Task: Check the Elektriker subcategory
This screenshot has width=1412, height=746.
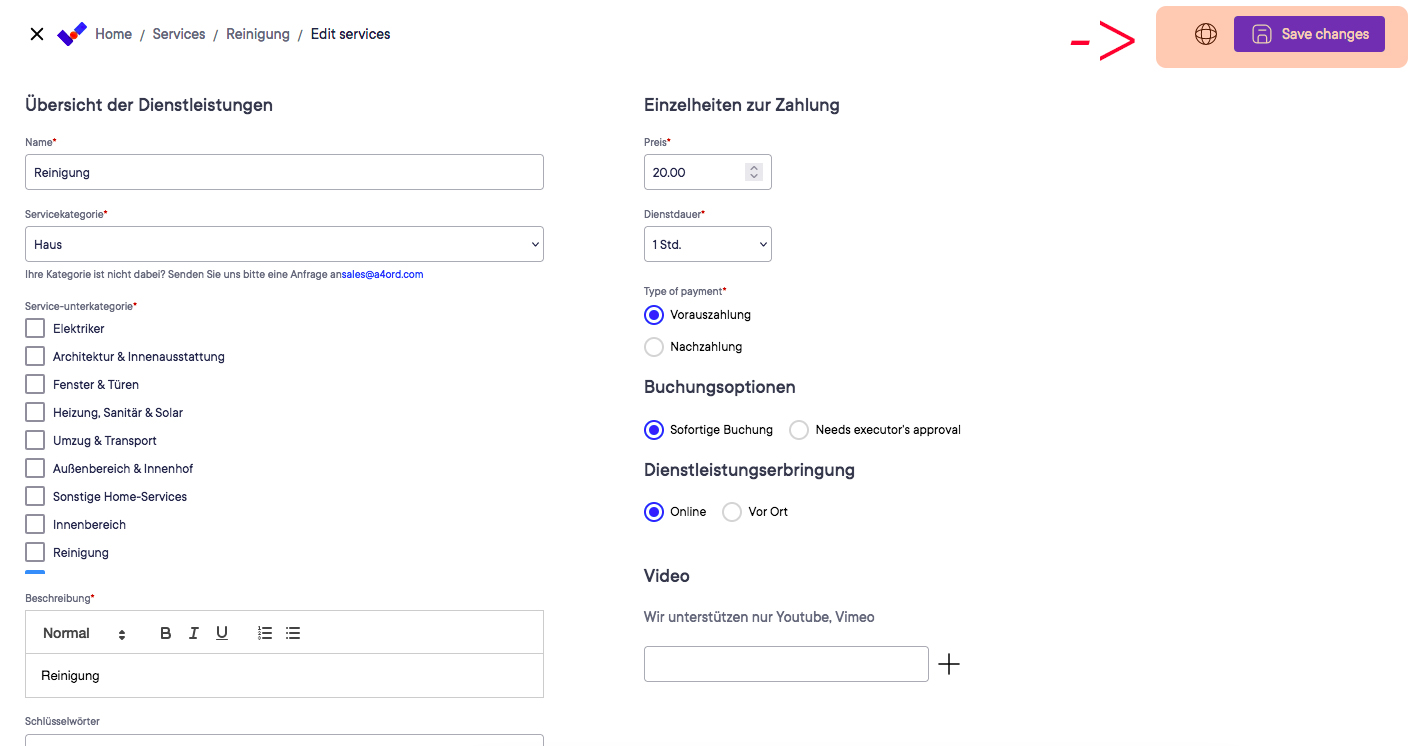Action: 35,328
